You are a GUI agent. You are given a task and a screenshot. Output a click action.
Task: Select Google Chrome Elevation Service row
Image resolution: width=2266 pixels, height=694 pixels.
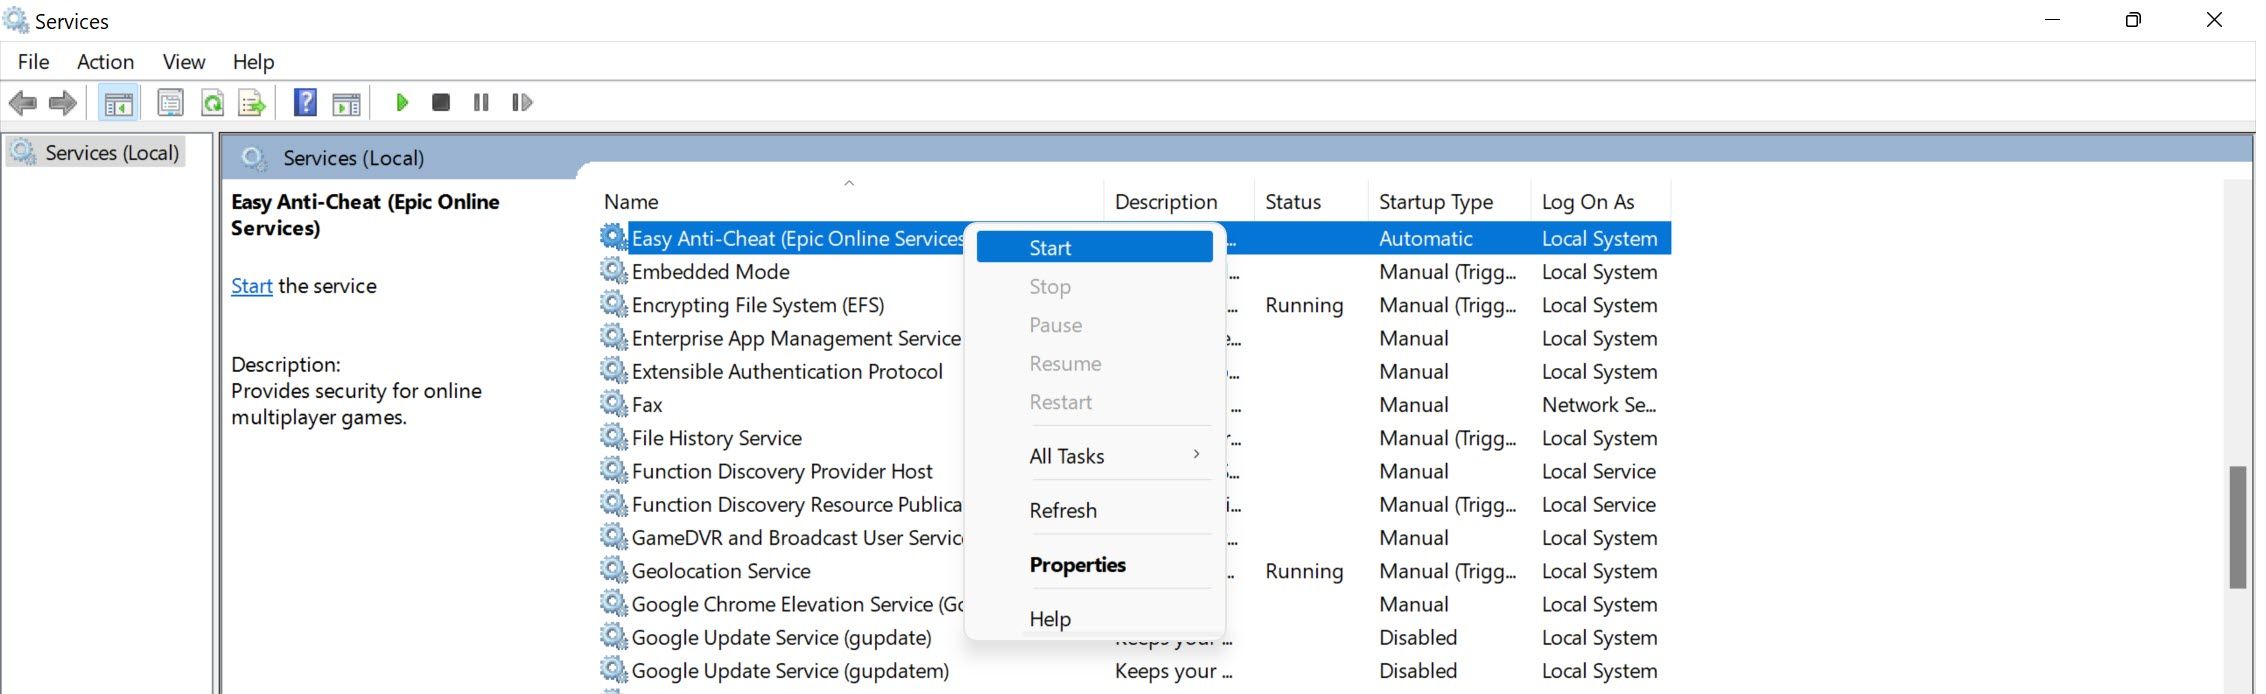tap(797, 604)
